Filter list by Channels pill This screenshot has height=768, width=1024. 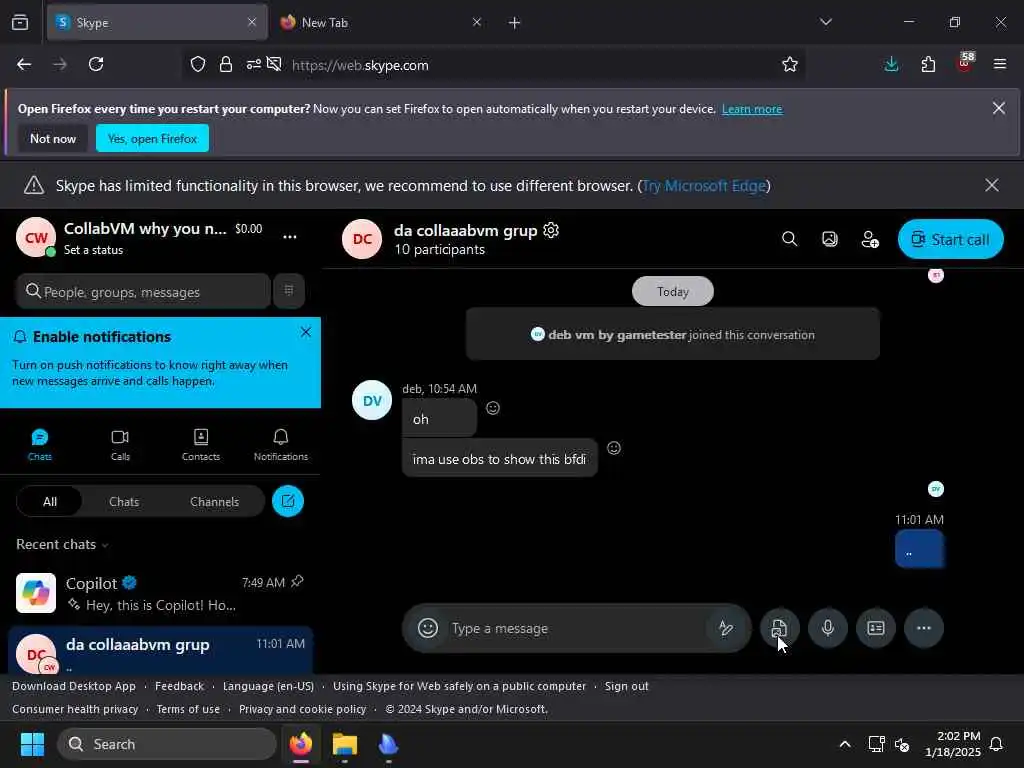[x=214, y=502]
